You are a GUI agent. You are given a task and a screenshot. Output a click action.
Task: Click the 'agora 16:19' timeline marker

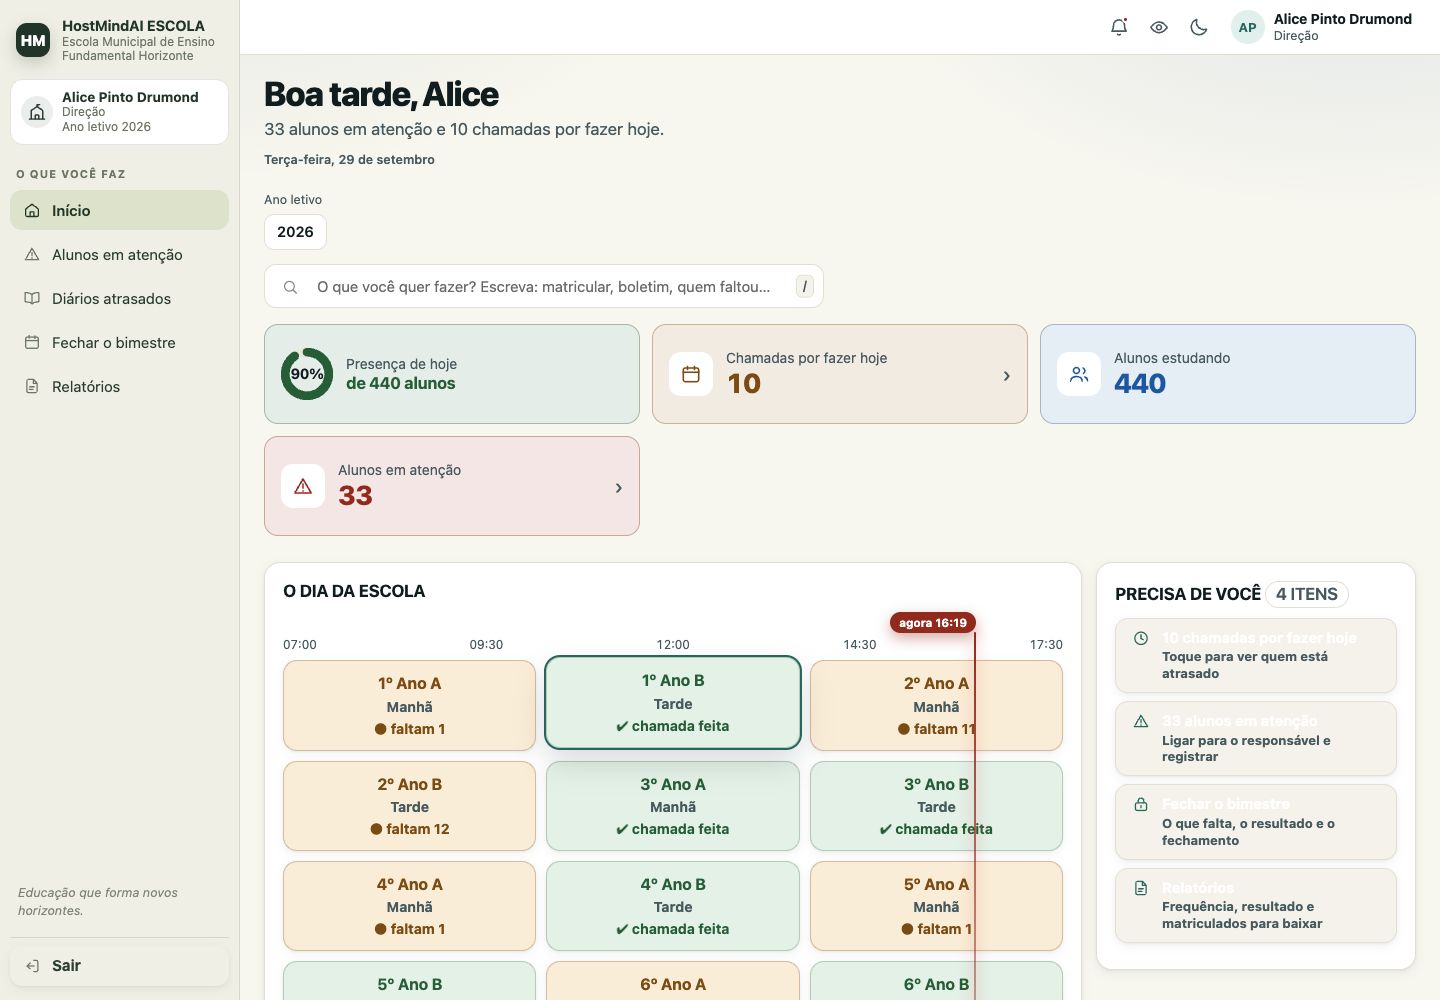(932, 623)
